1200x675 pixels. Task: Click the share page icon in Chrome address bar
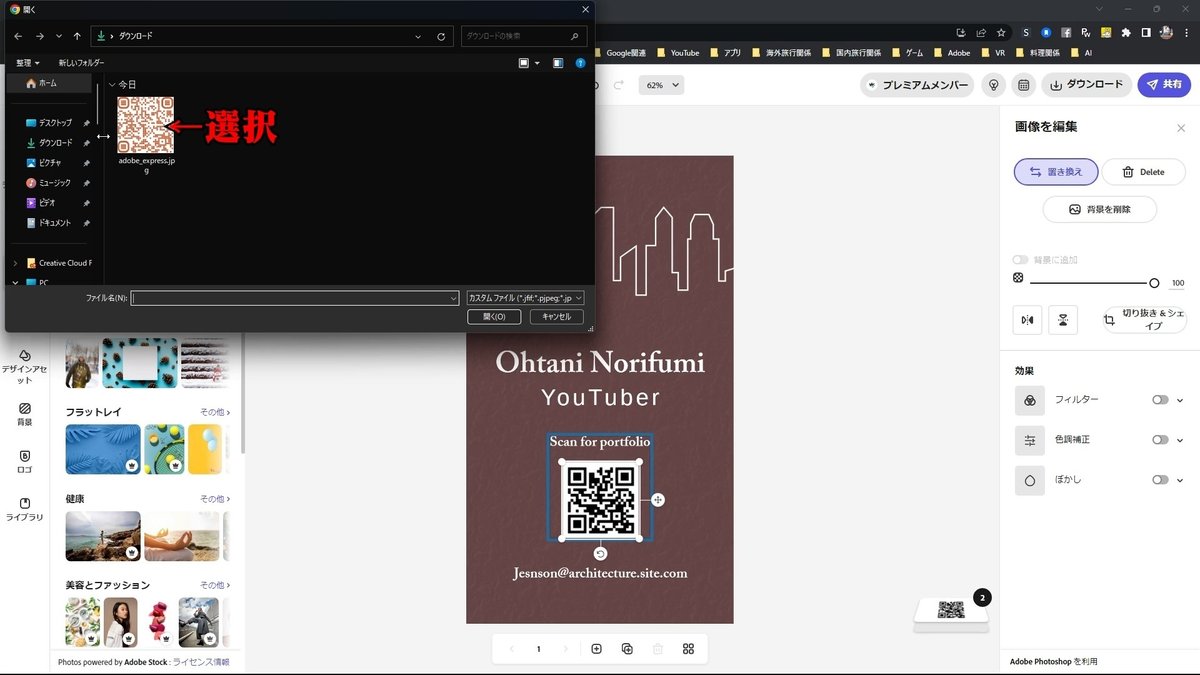coord(981,32)
